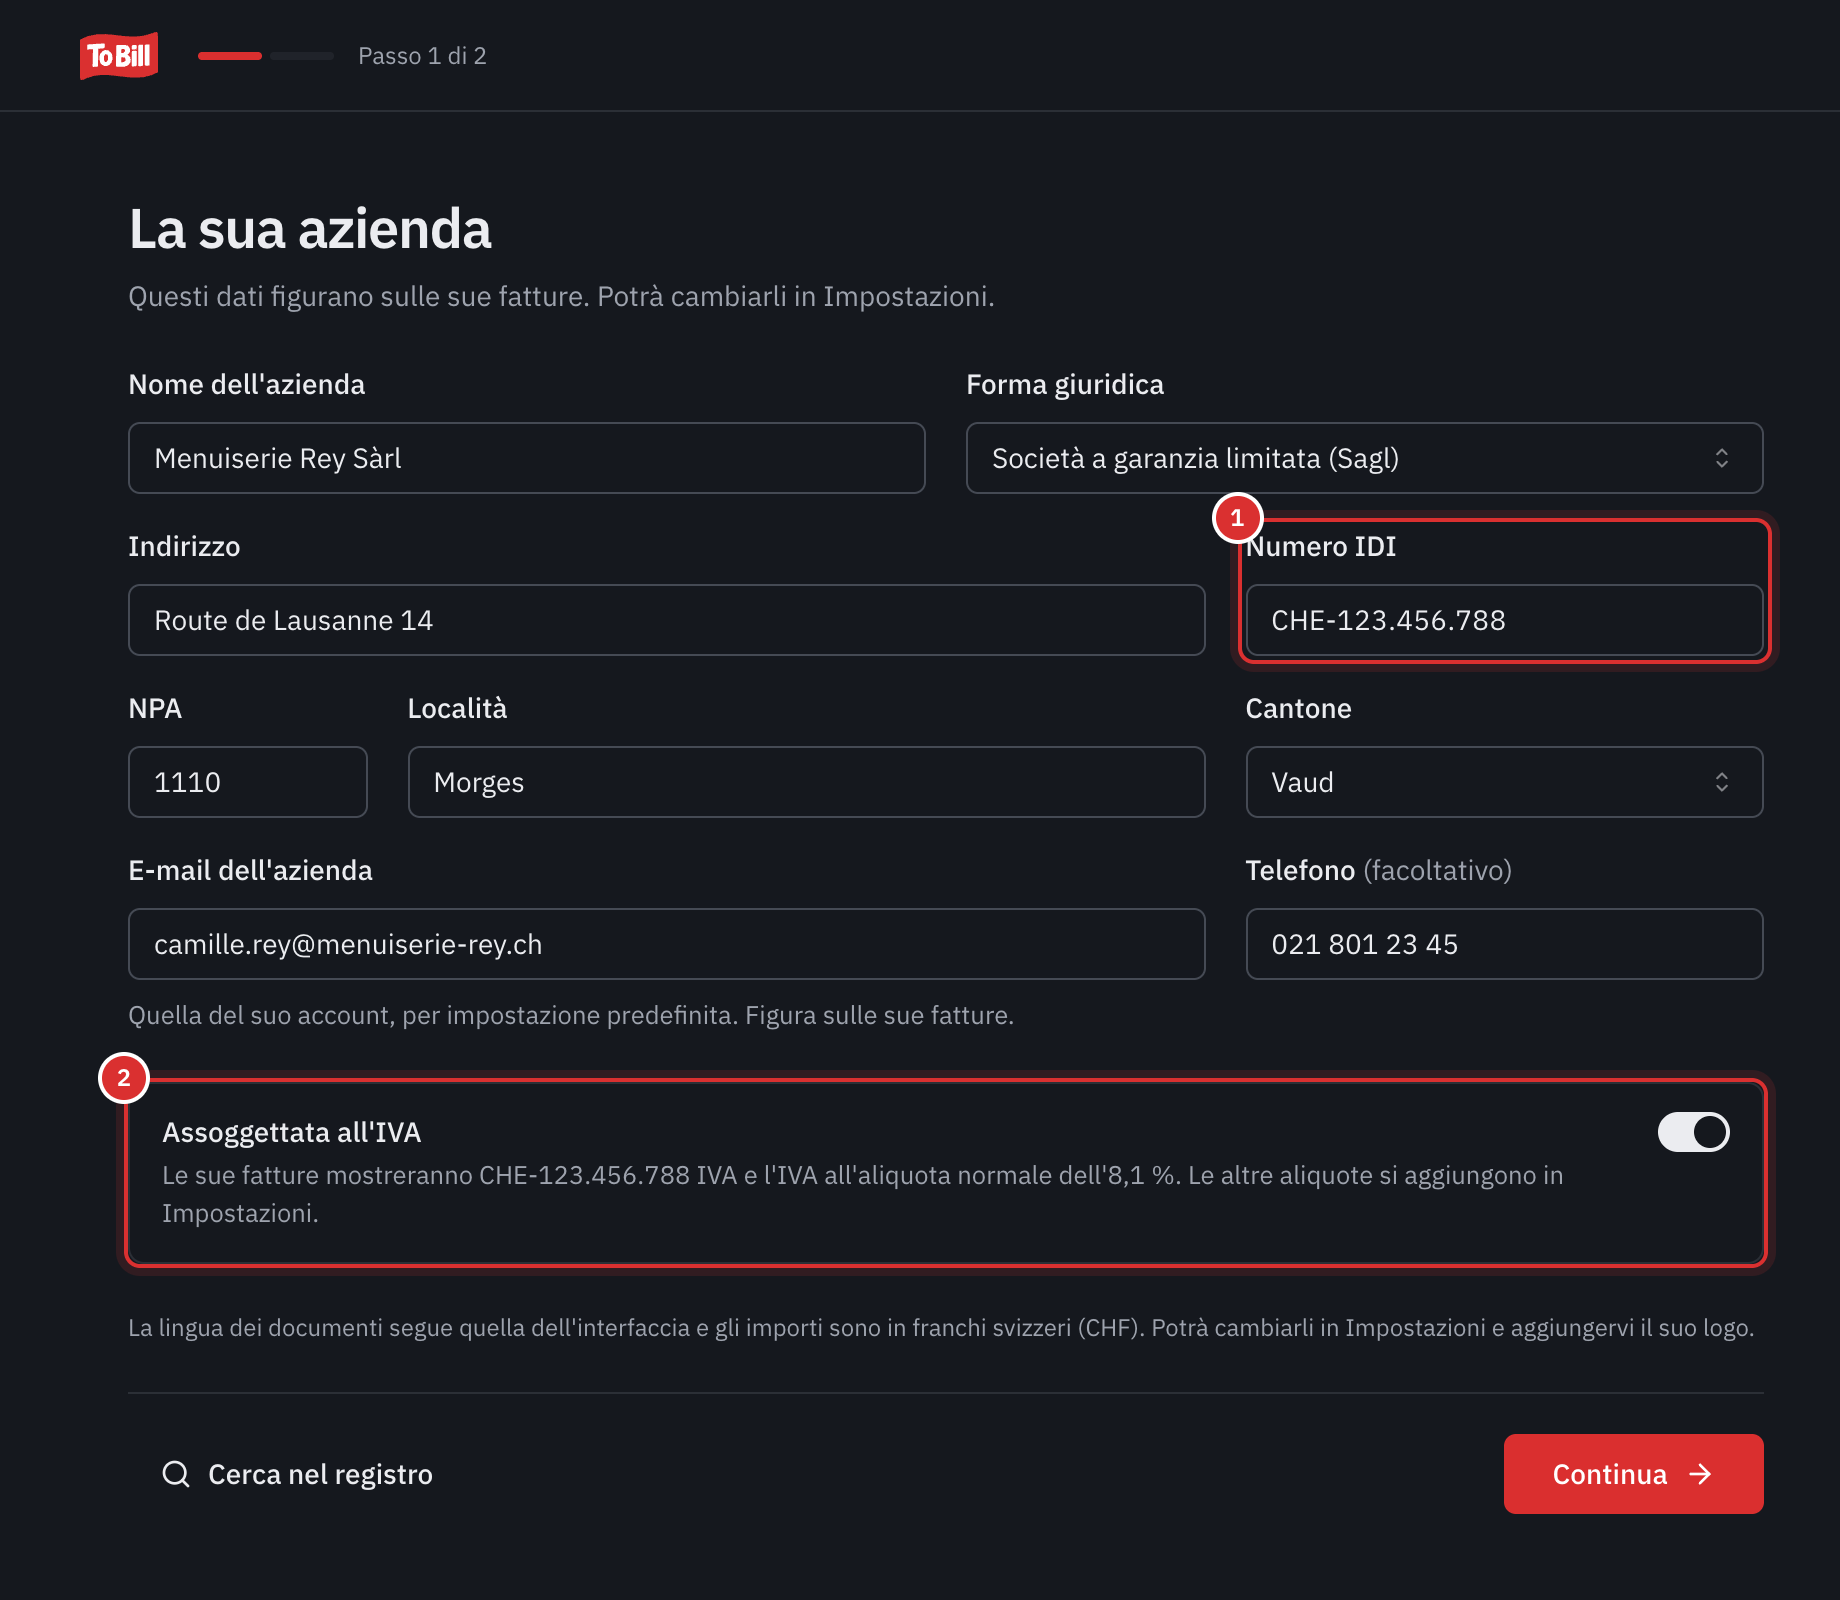The image size is (1840, 1600).
Task: Click the 'Passo 1 di 2' text
Action: click(422, 56)
